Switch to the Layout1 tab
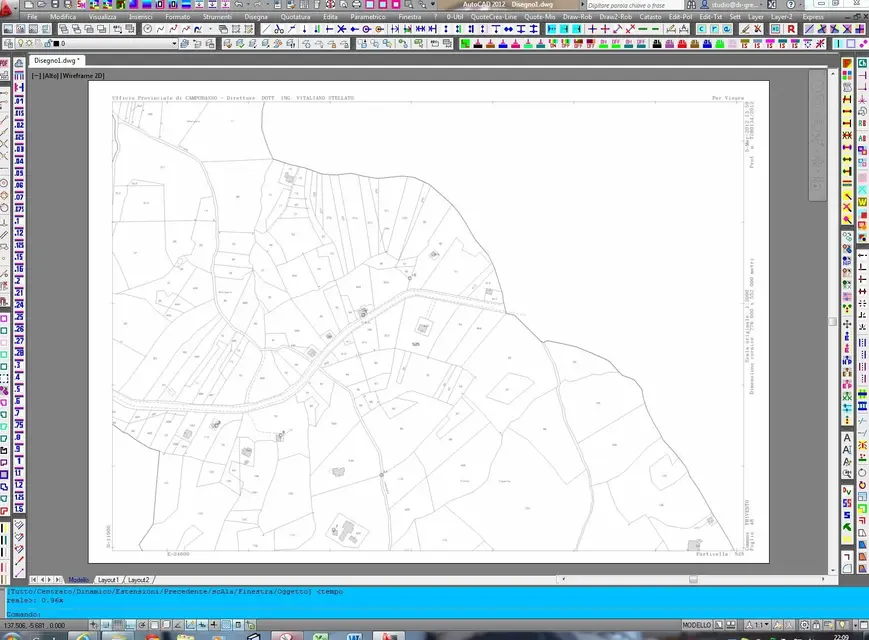 click(x=108, y=580)
